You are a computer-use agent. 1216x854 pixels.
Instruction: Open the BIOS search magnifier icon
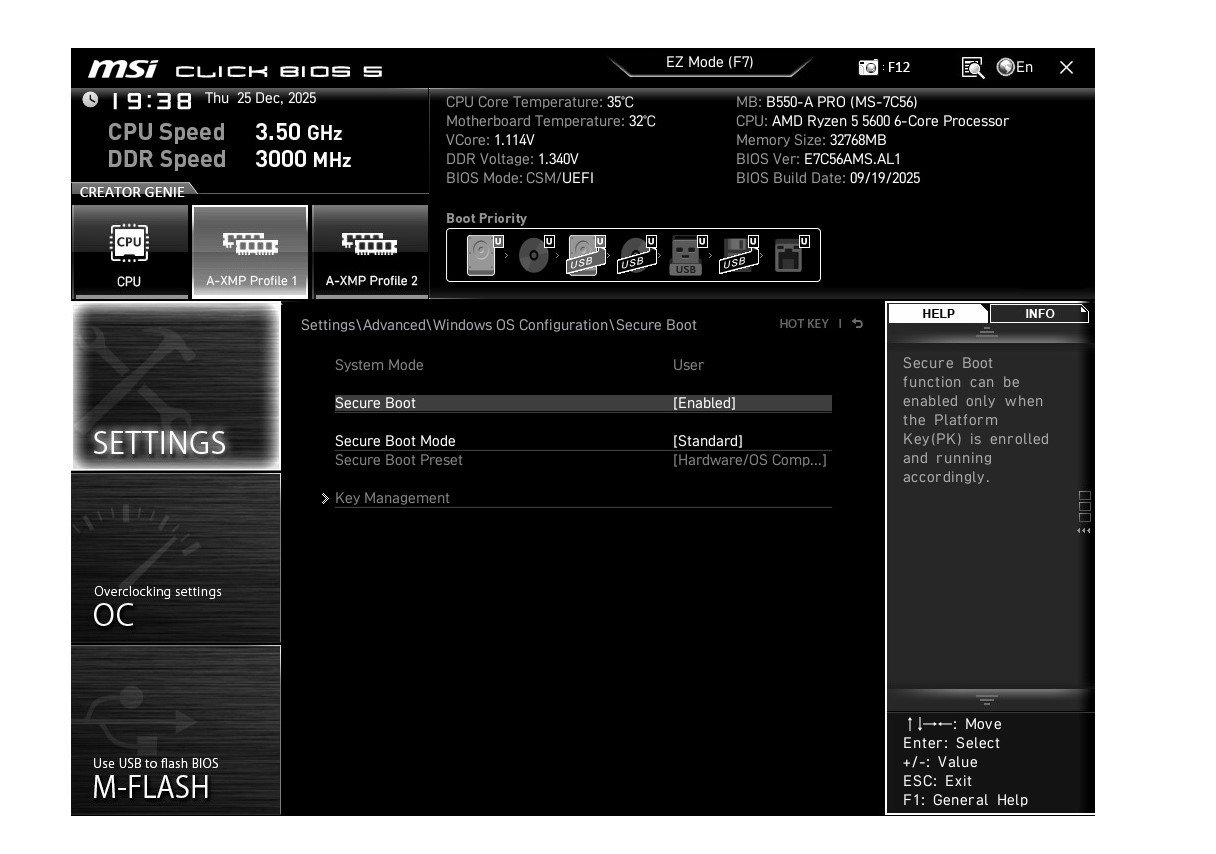(x=972, y=67)
